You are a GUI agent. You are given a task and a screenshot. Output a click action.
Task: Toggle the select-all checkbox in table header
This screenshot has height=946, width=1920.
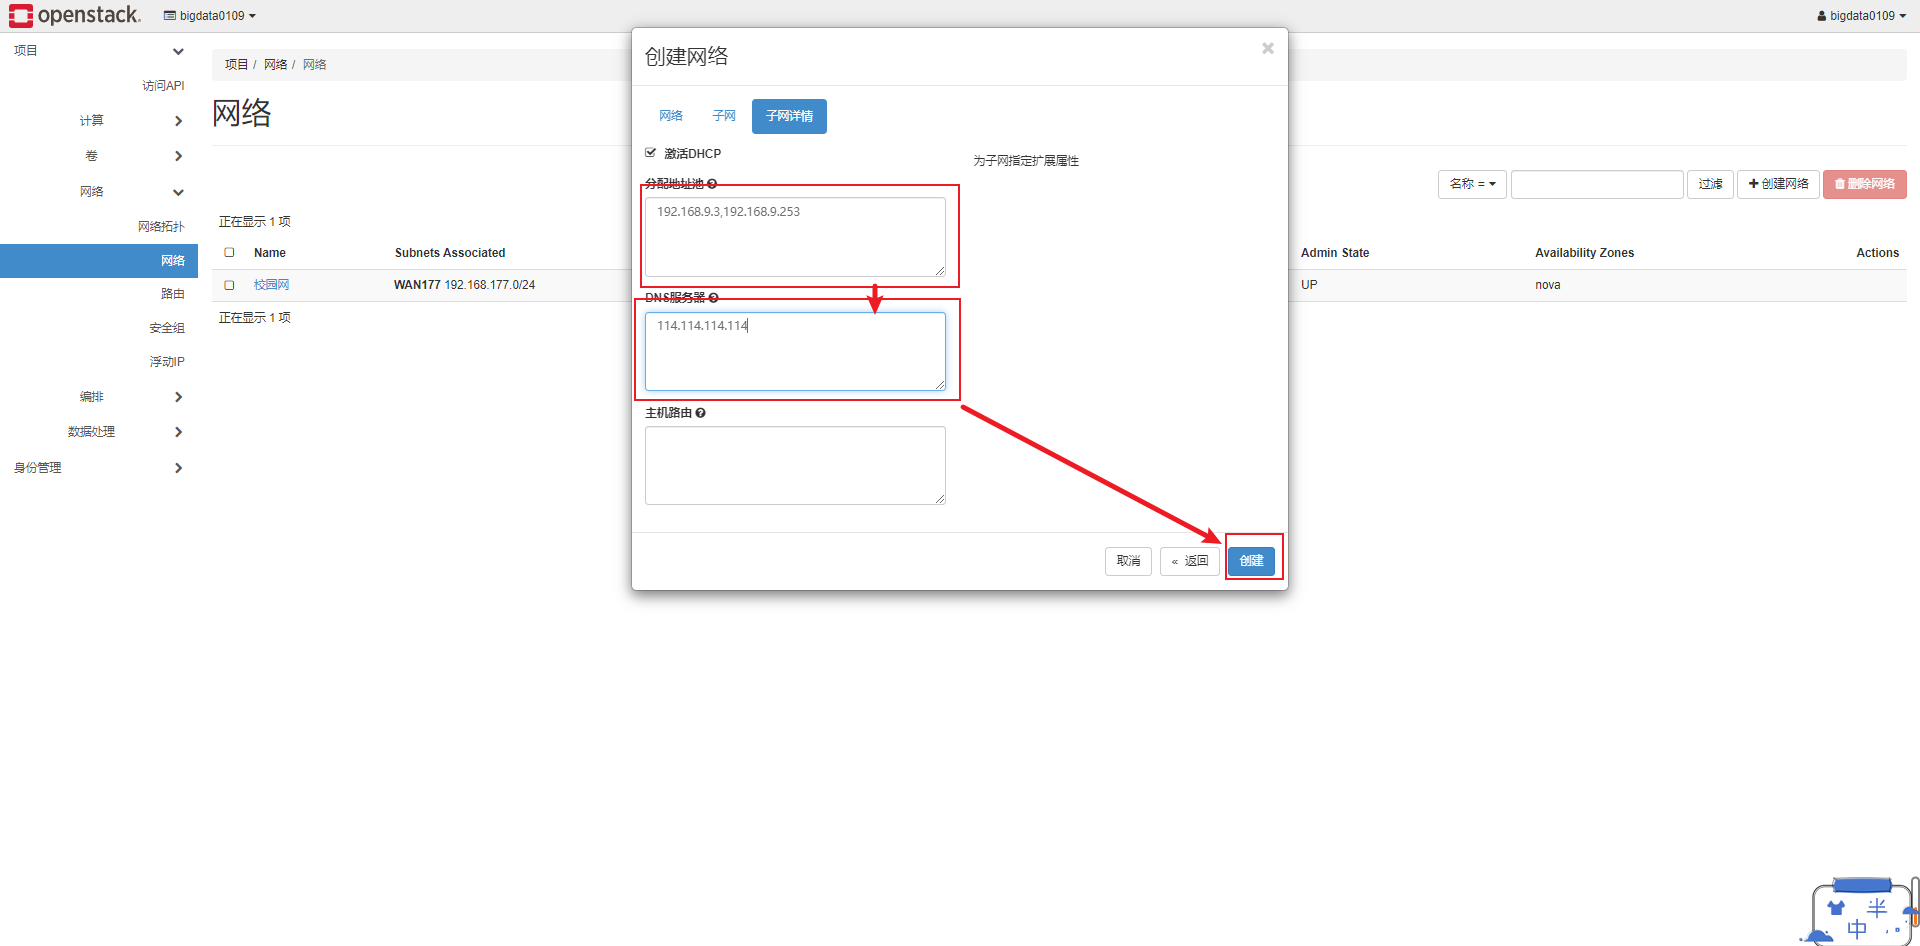point(229,253)
